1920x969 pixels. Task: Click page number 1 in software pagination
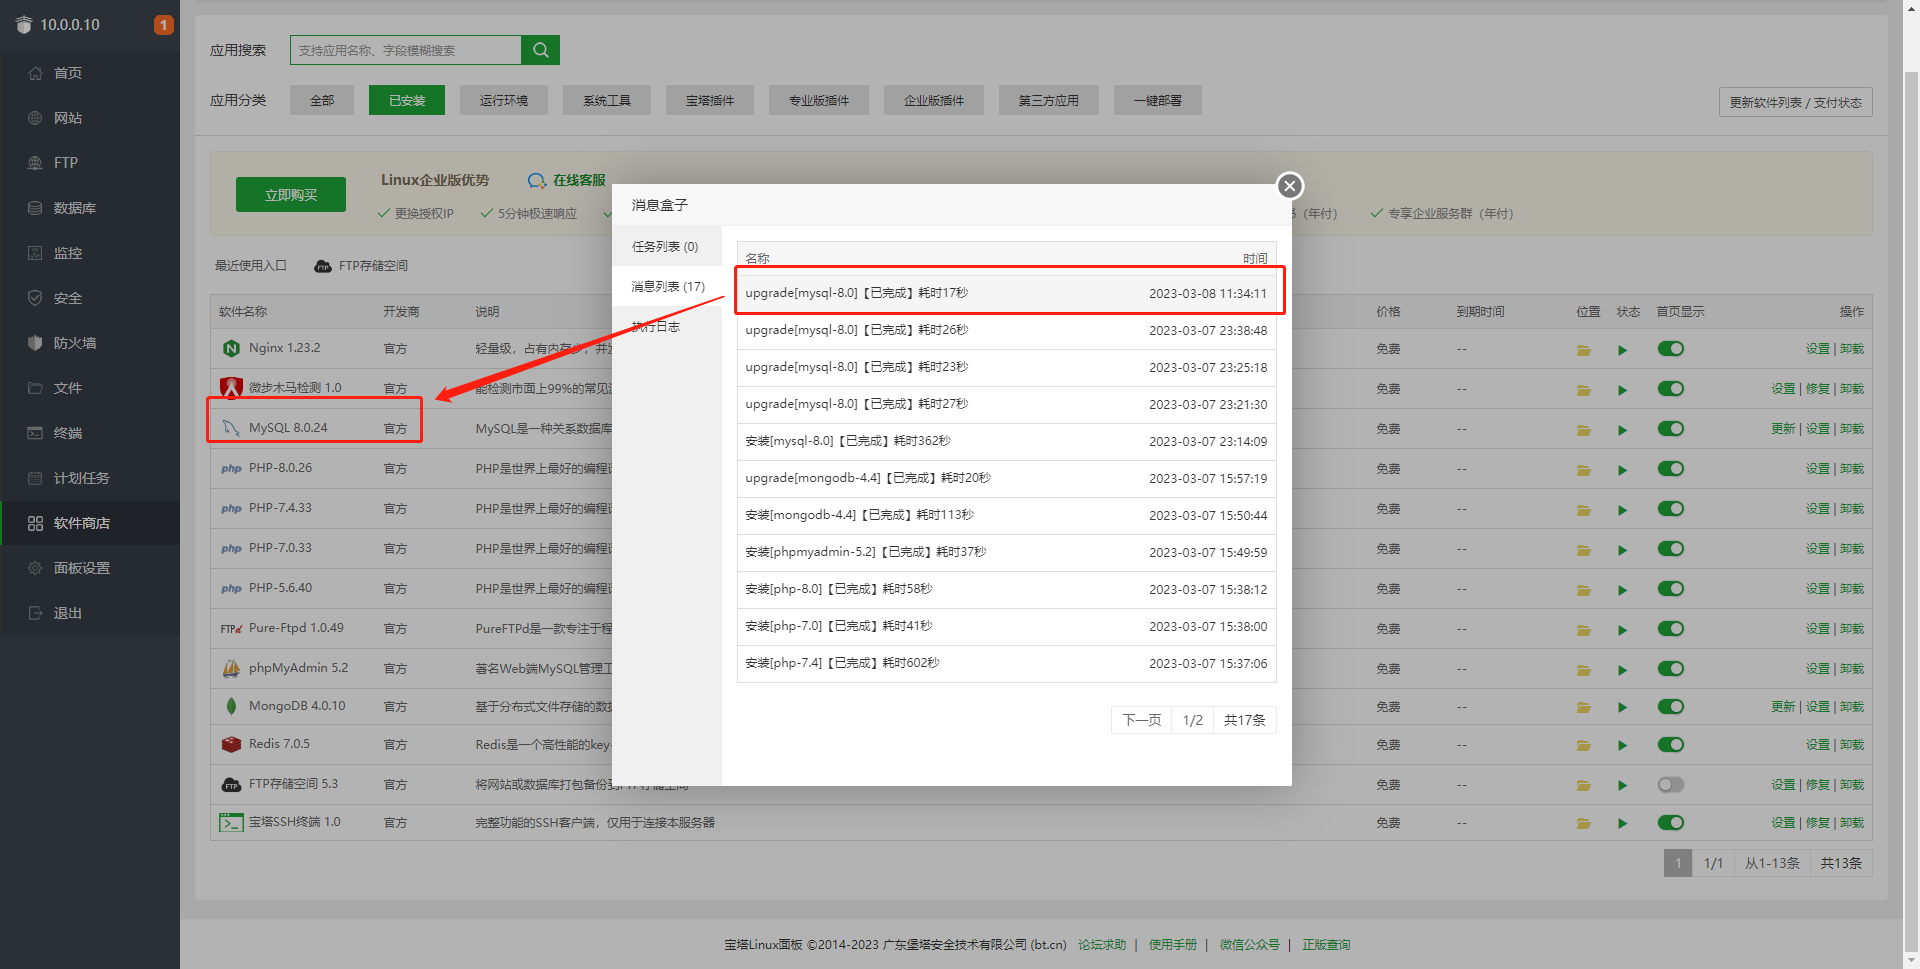[x=1678, y=863]
